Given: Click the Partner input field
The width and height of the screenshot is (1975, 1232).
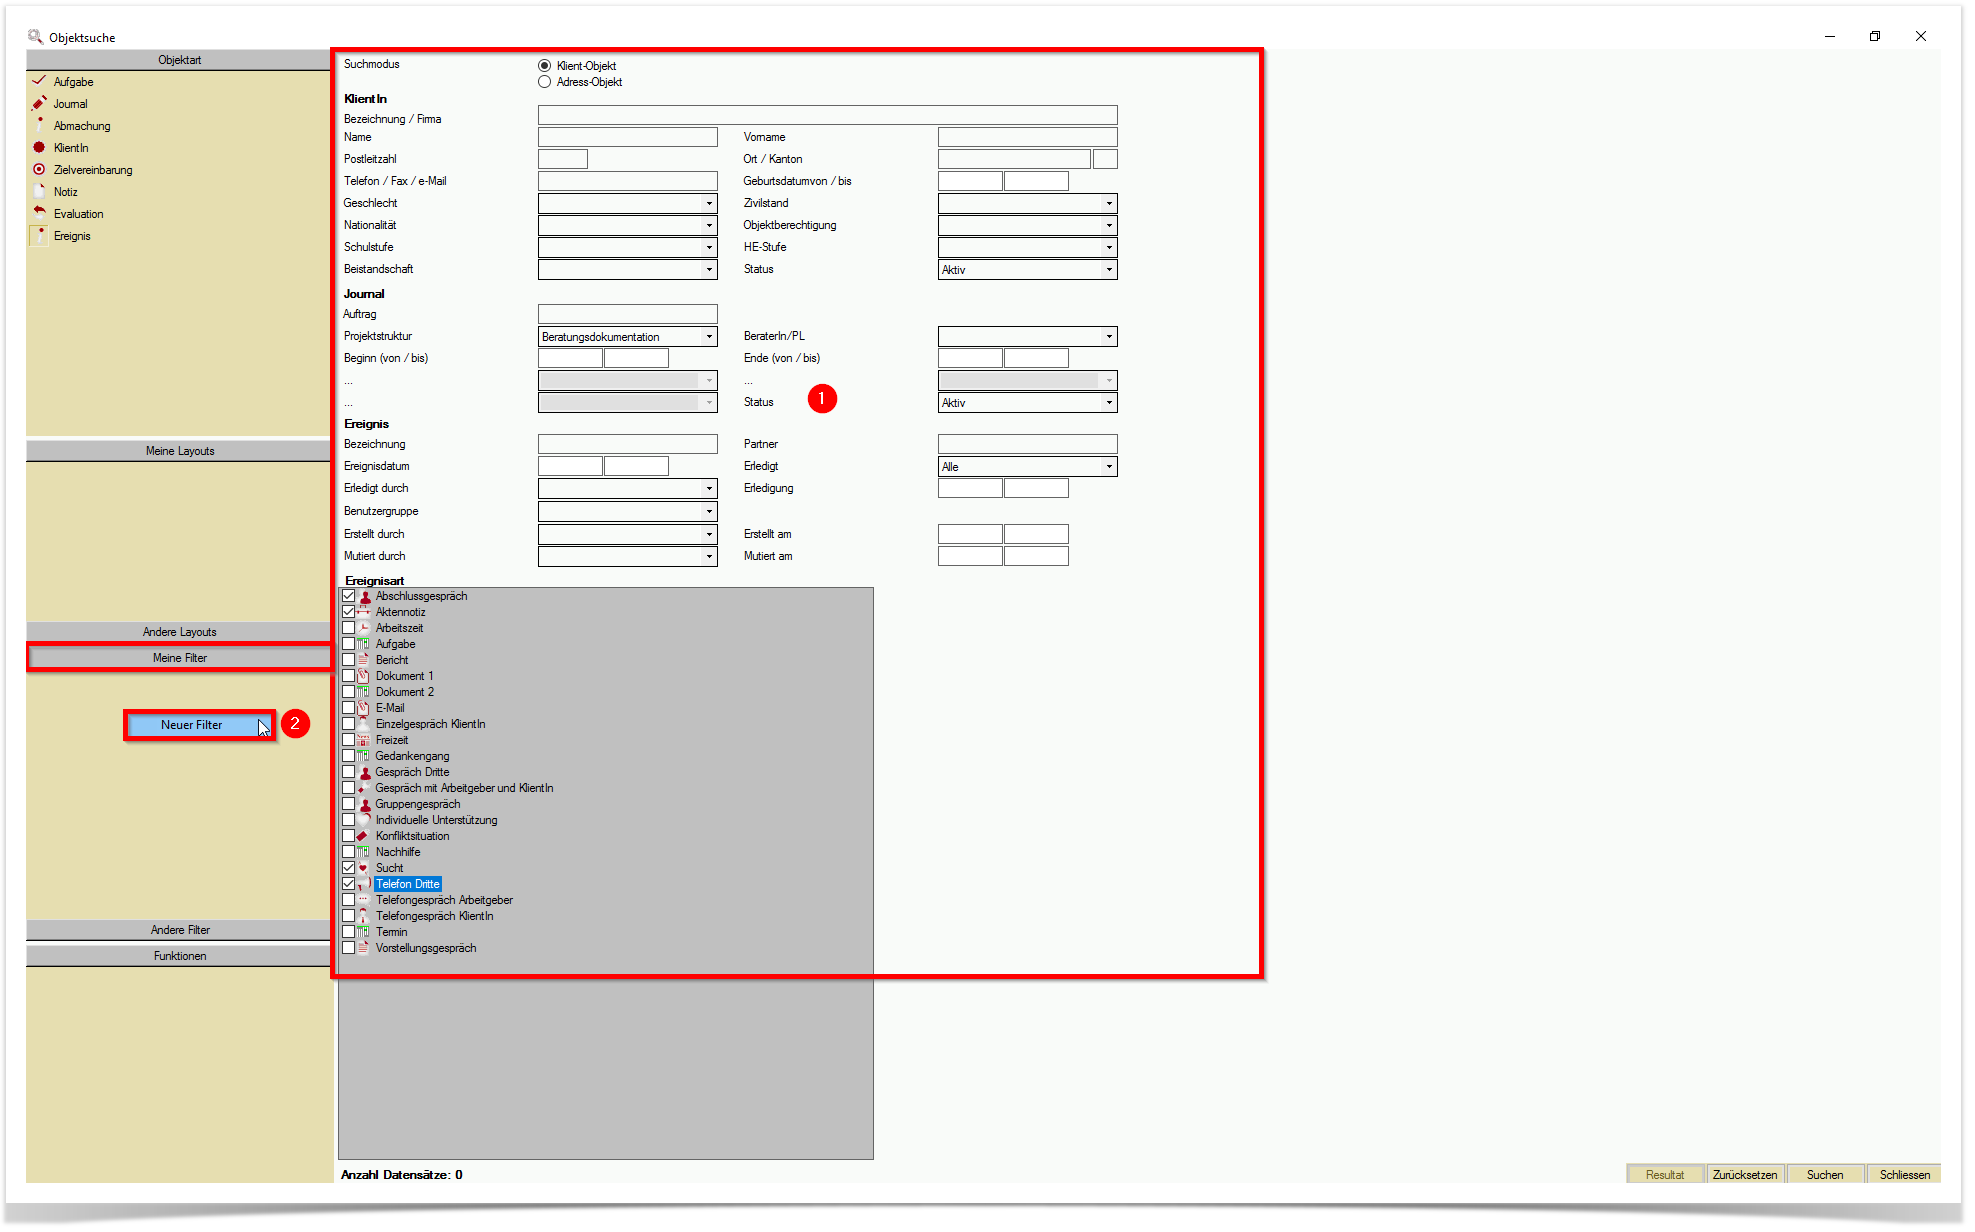Looking at the screenshot, I should tap(1027, 444).
